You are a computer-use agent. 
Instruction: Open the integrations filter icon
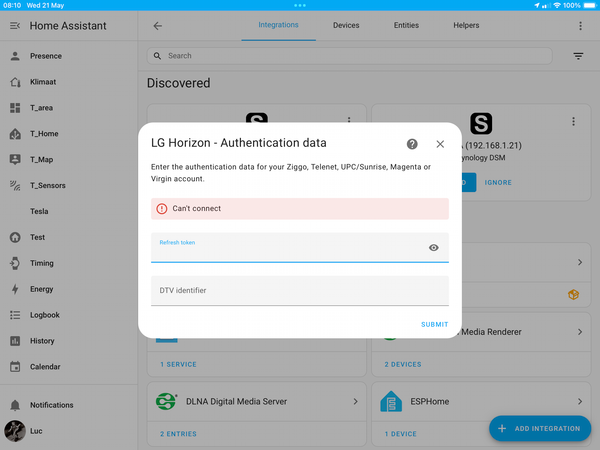578,56
